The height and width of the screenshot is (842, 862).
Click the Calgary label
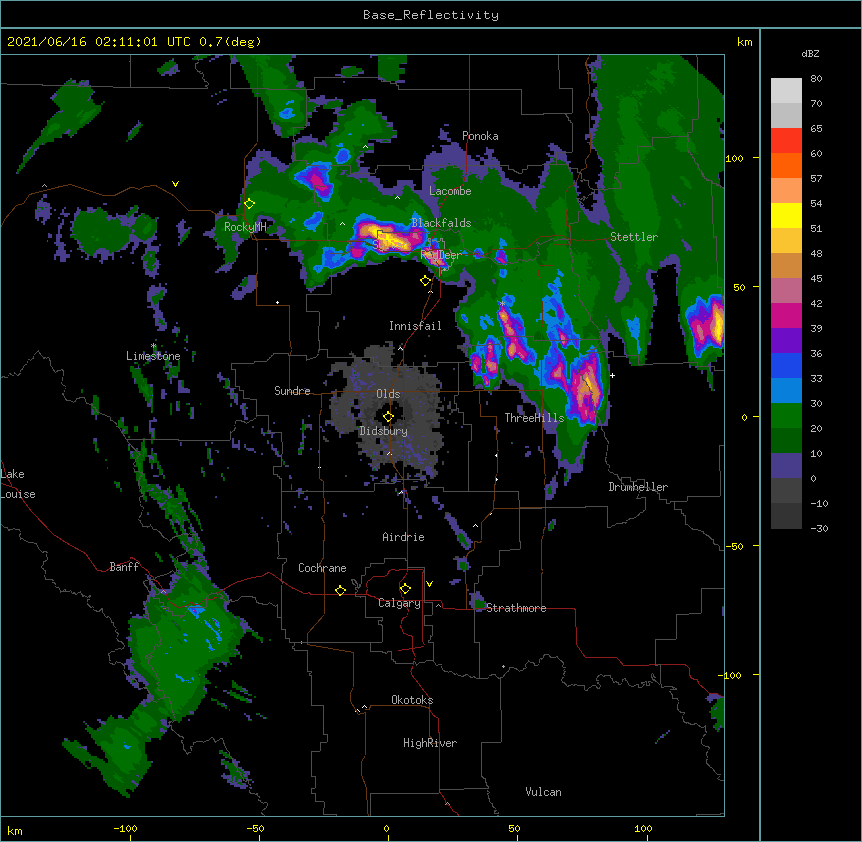(x=400, y=603)
